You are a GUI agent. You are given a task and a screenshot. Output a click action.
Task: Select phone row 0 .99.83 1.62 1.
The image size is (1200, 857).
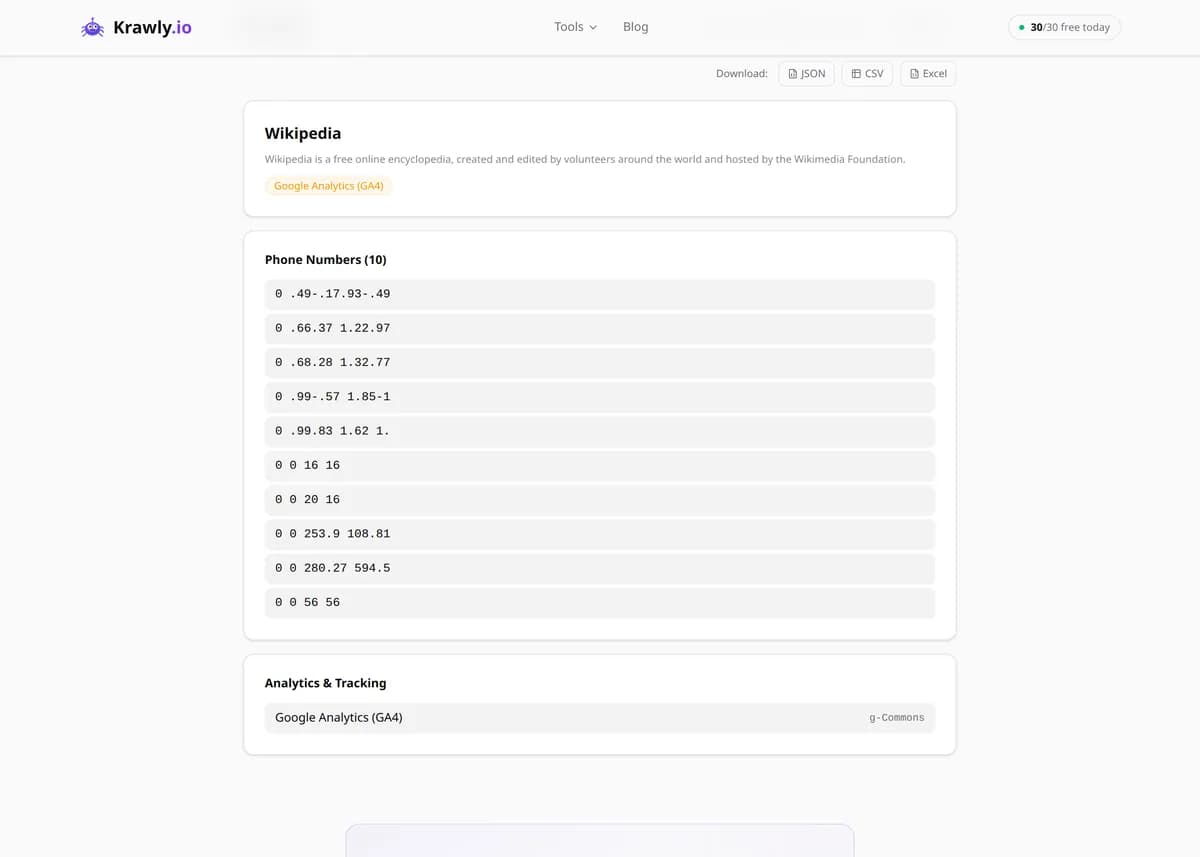click(600, 431)
